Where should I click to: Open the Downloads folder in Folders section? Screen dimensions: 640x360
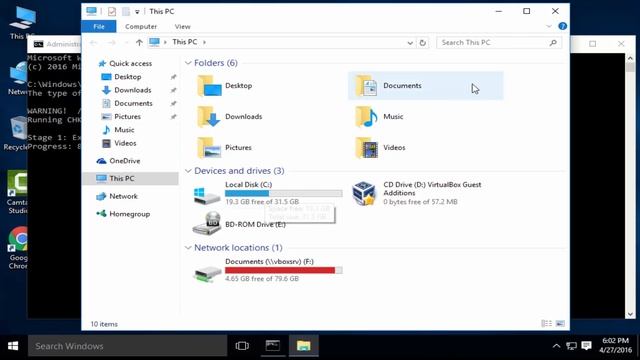pos(229,117)
